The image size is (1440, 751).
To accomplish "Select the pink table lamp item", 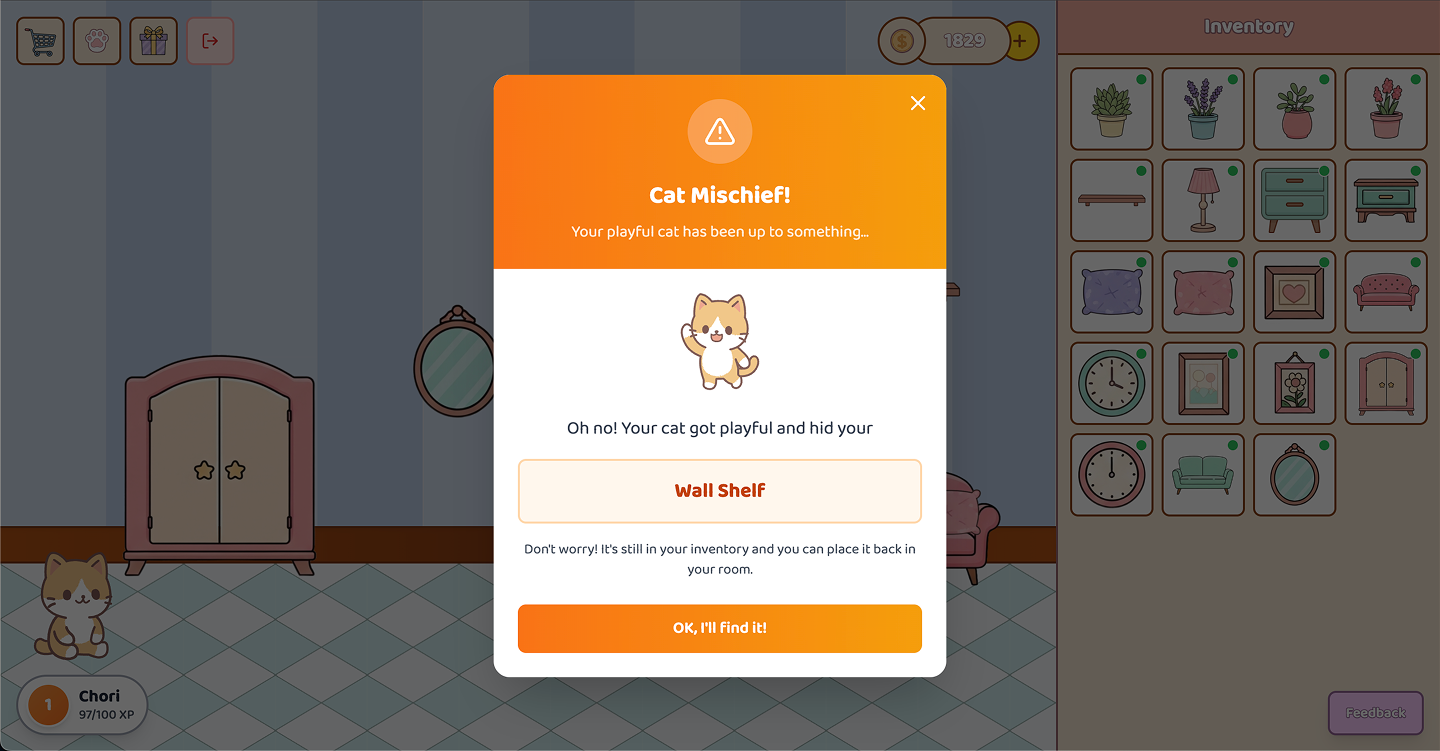I will tap(1203, 200).
